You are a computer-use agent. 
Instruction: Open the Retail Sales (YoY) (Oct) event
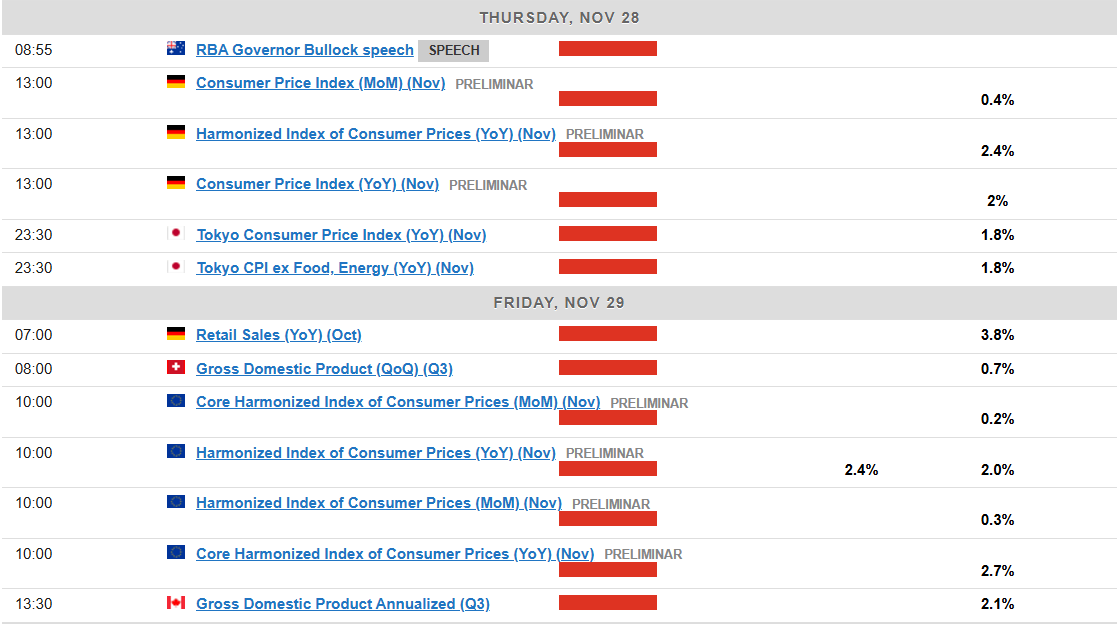[x=279, y=335]
